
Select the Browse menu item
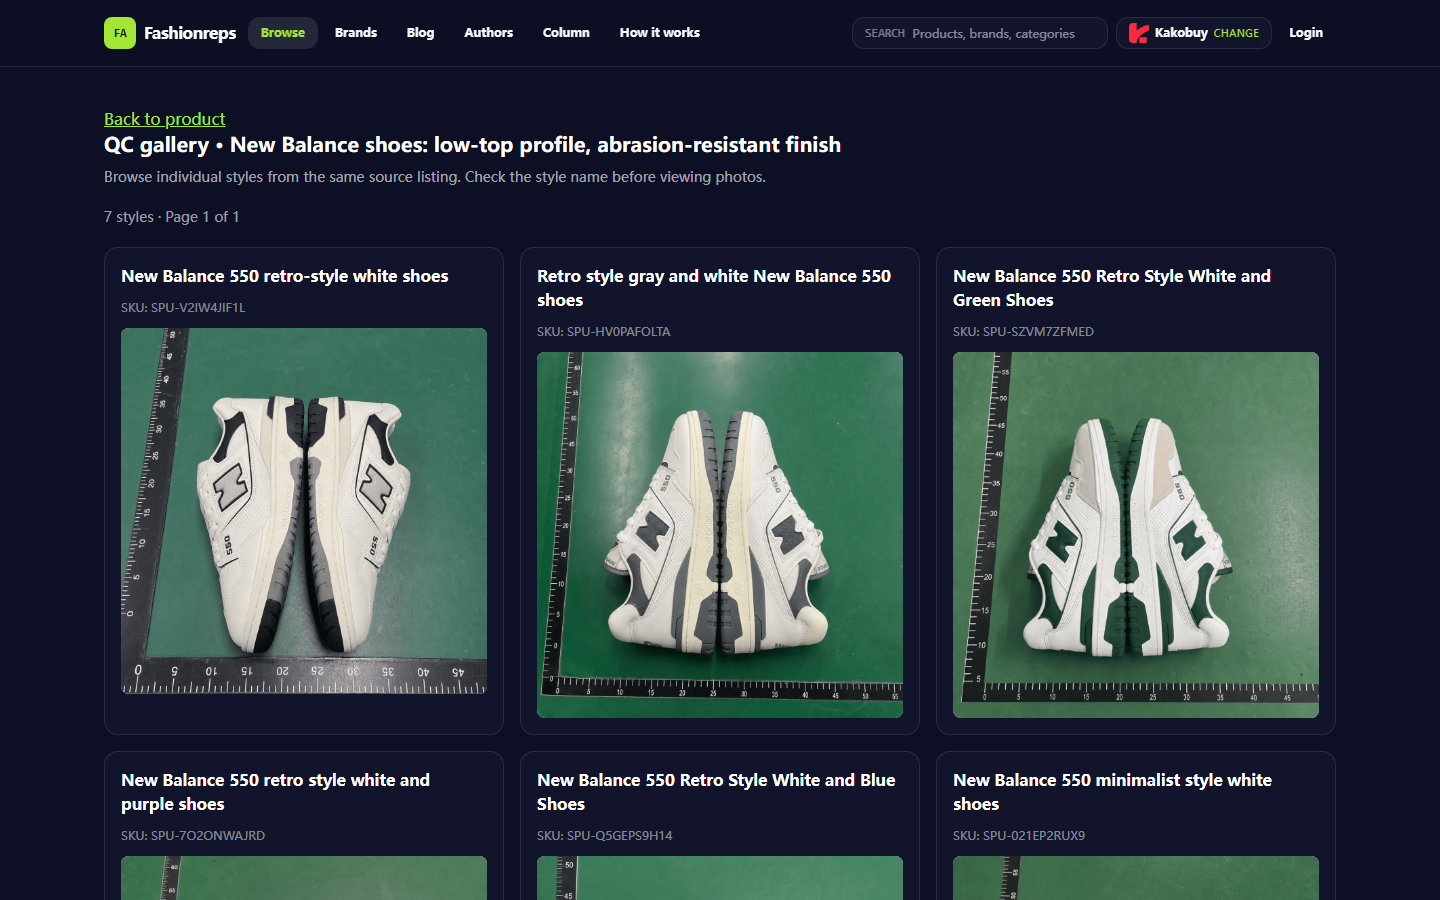pyautogui.click(x=283, y=33)
